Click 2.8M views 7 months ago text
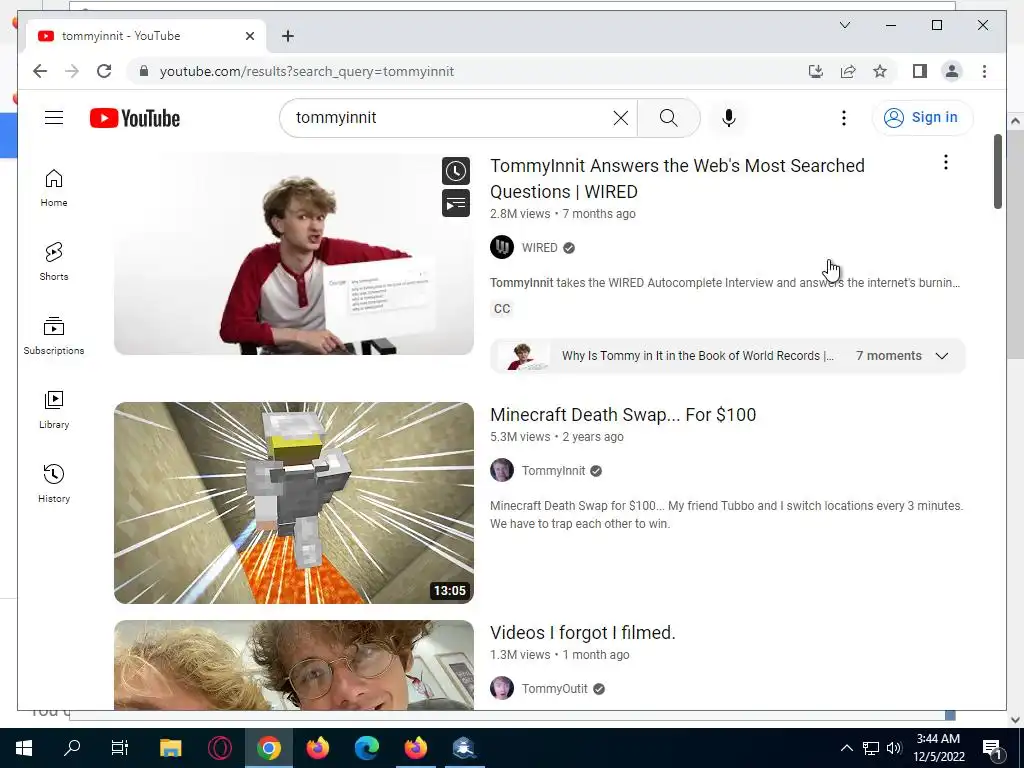 562,214
